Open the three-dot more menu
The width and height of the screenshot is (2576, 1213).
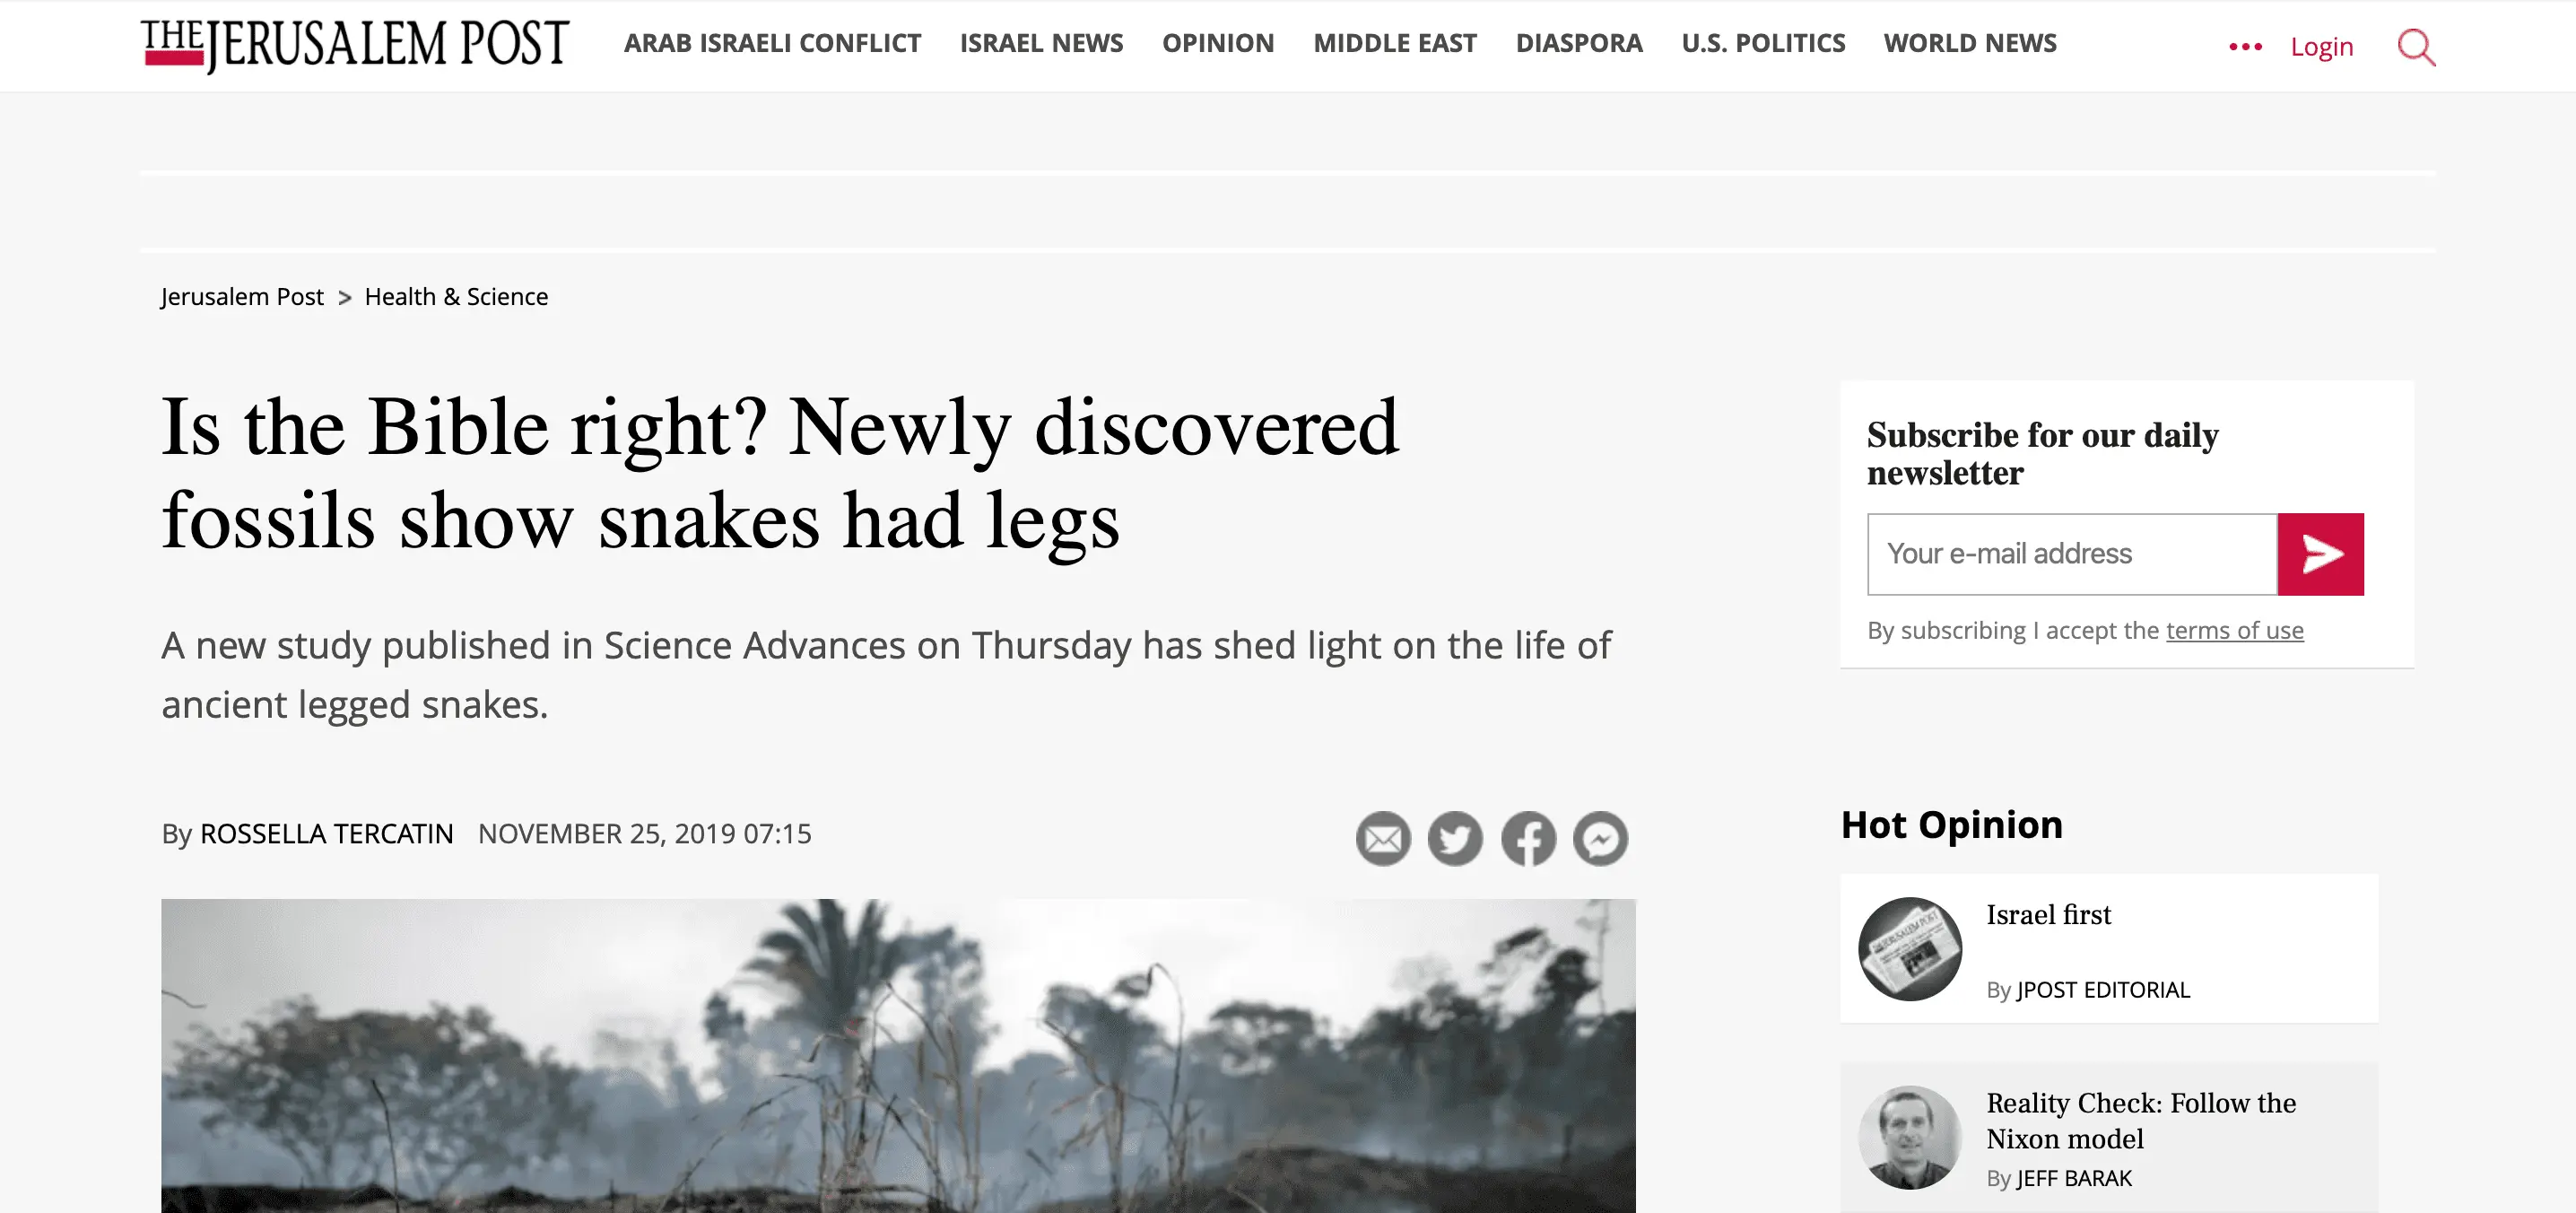2245,47
